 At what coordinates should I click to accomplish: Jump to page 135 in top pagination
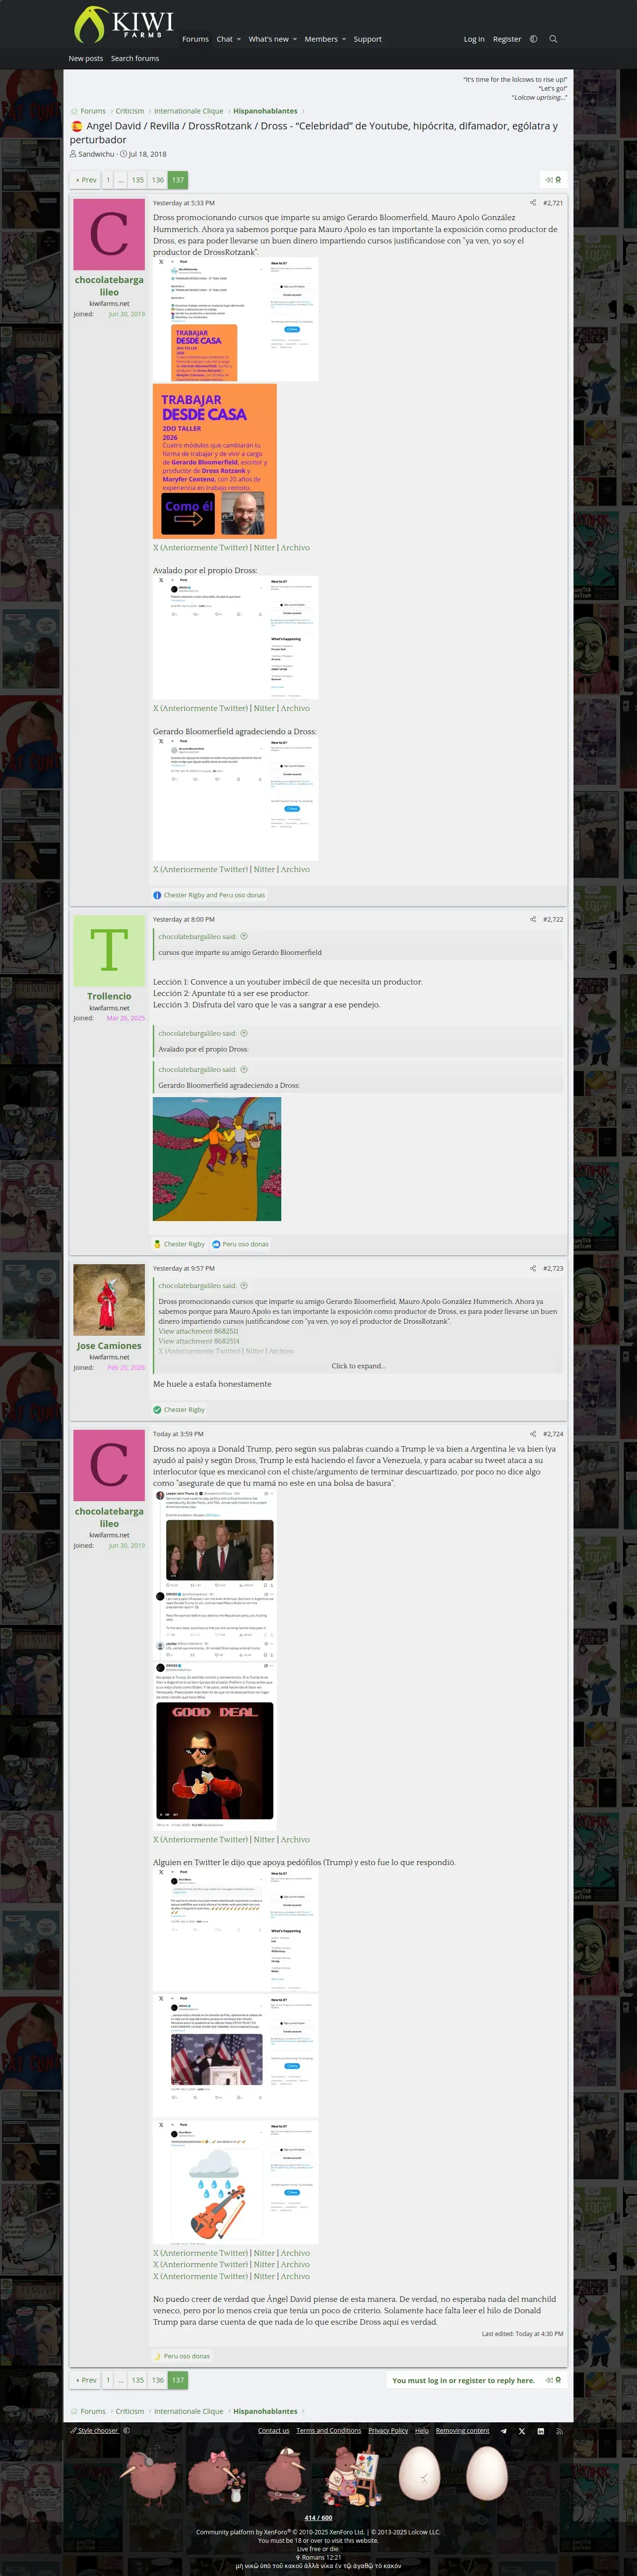click(138, 180)
